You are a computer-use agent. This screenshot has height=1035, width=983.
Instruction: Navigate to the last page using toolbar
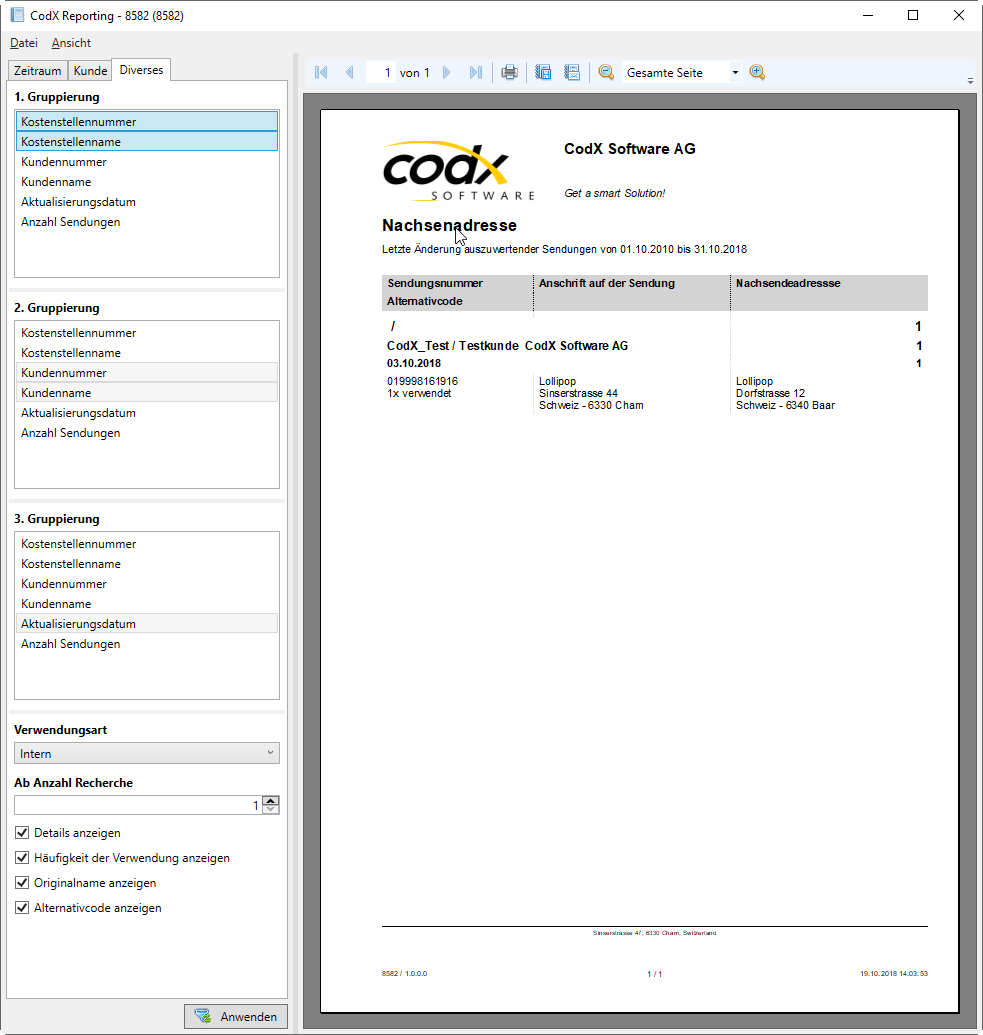click(476, 72)
